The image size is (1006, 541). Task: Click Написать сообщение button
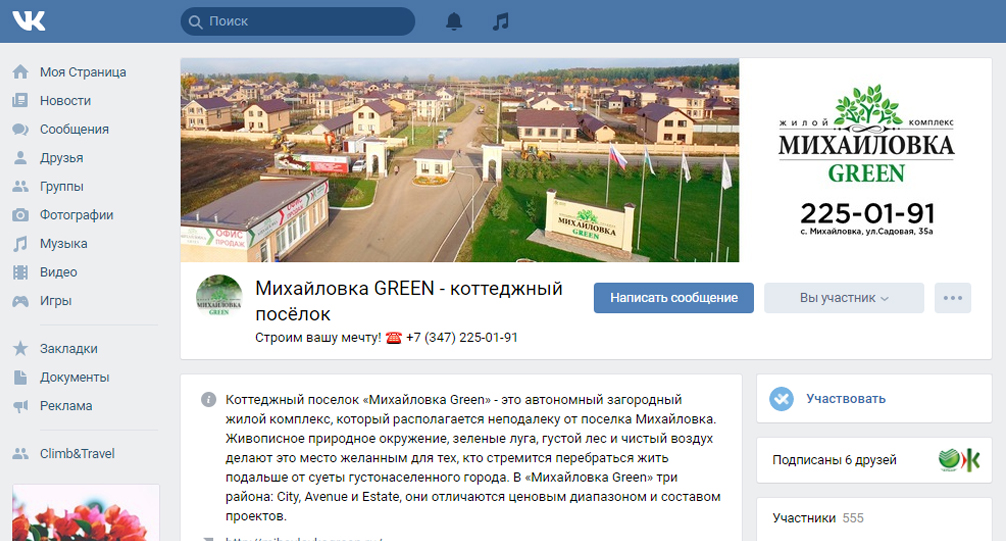click(674, 298)
